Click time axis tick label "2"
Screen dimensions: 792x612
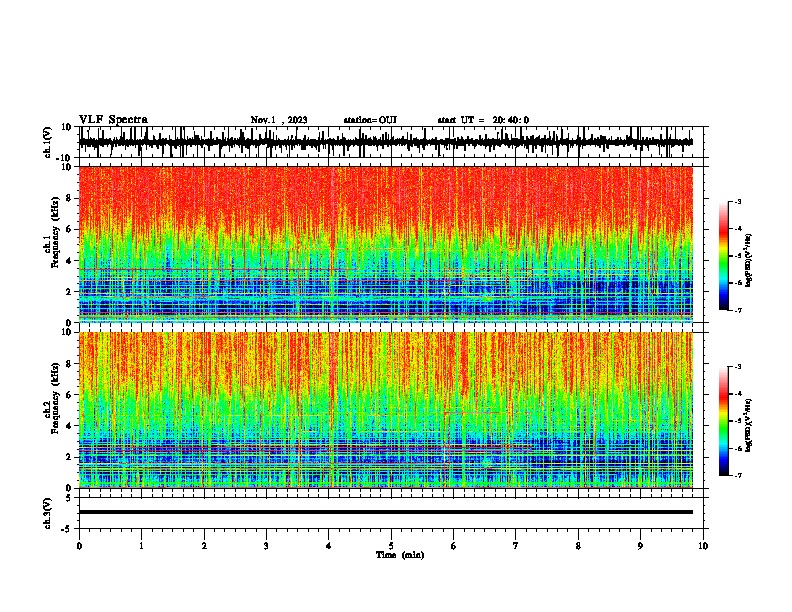(204, 546)
